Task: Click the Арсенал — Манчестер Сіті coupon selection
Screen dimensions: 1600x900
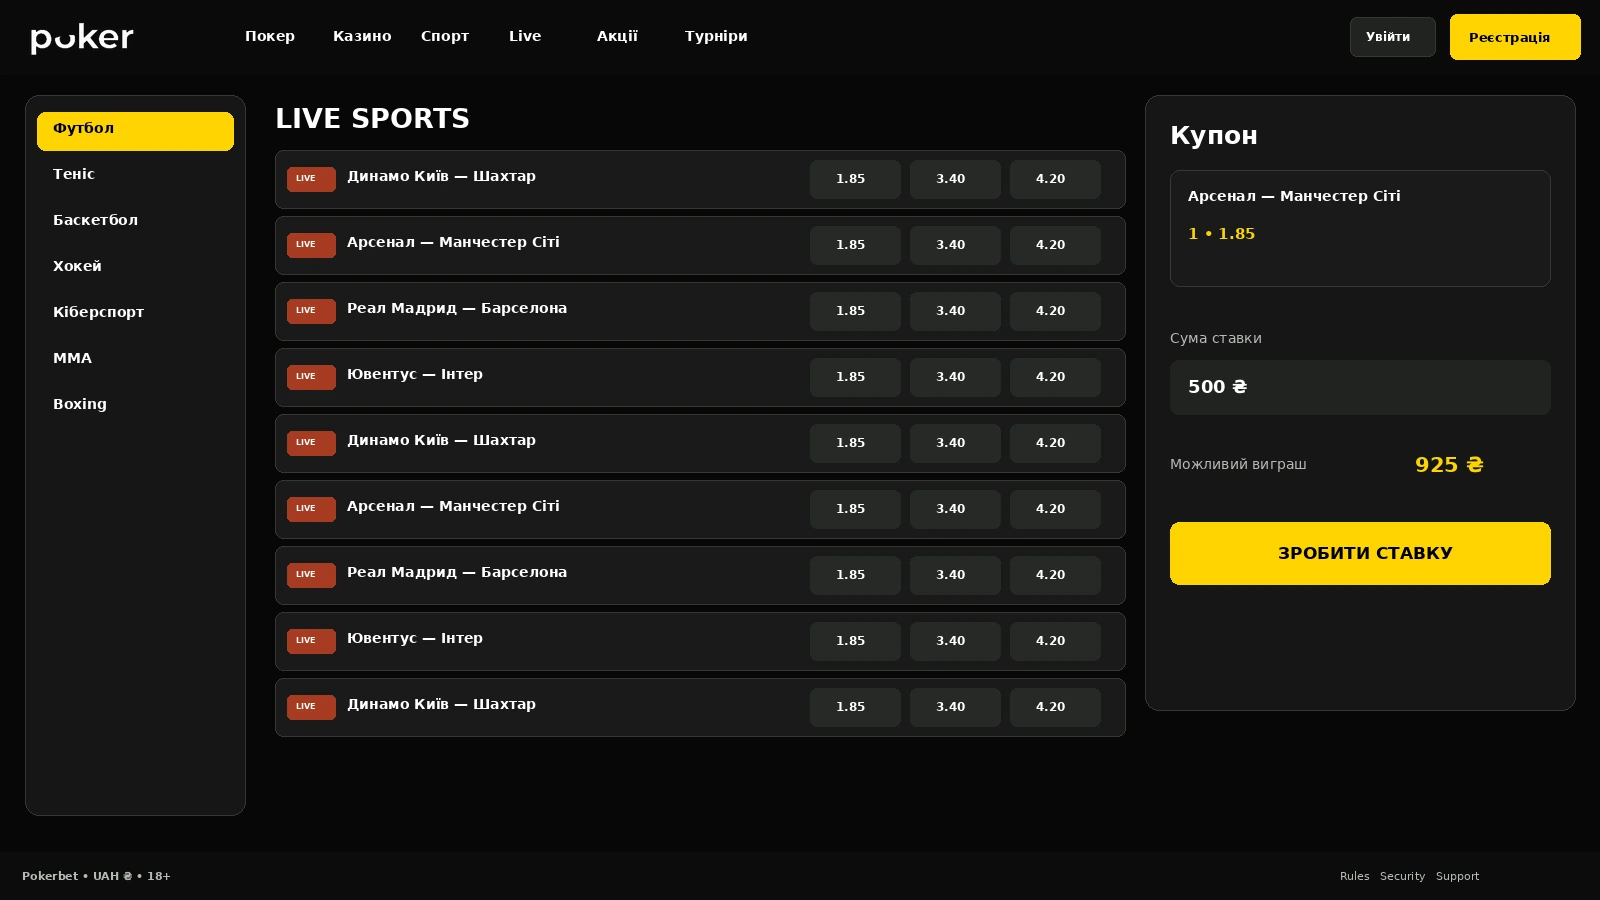Action: click(1360, 228)
